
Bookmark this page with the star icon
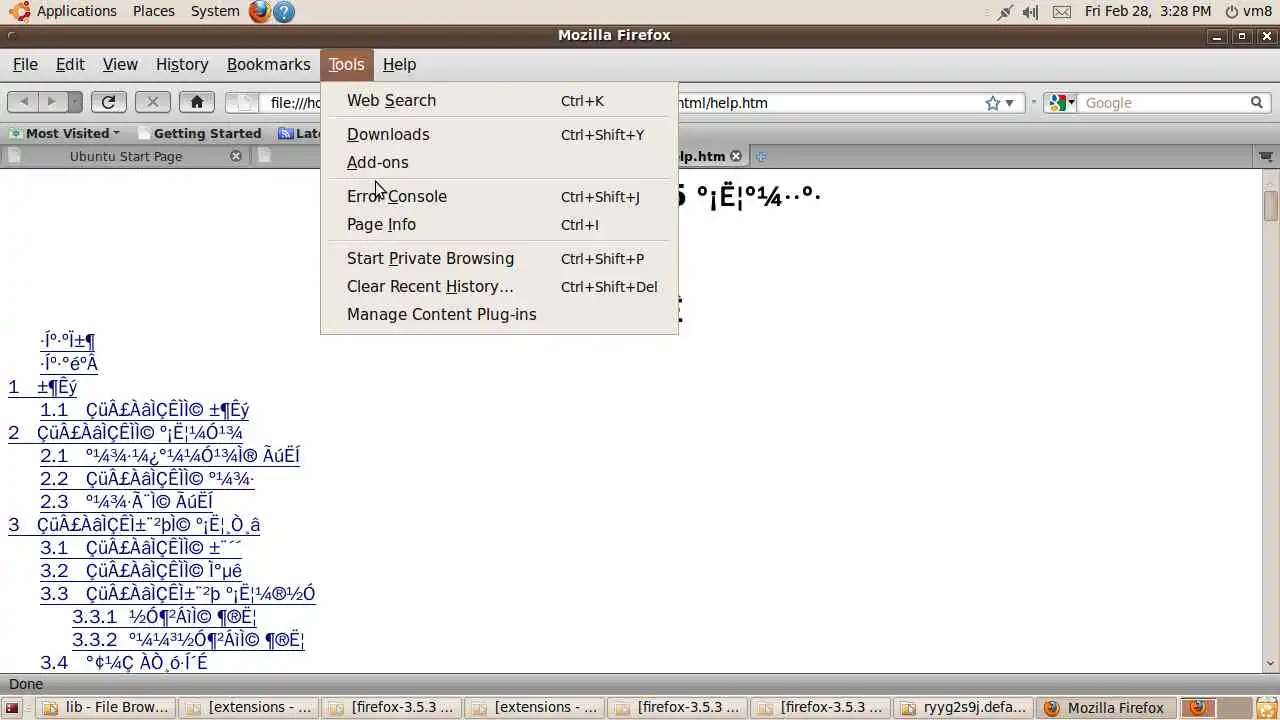click(x=992, y=103)
